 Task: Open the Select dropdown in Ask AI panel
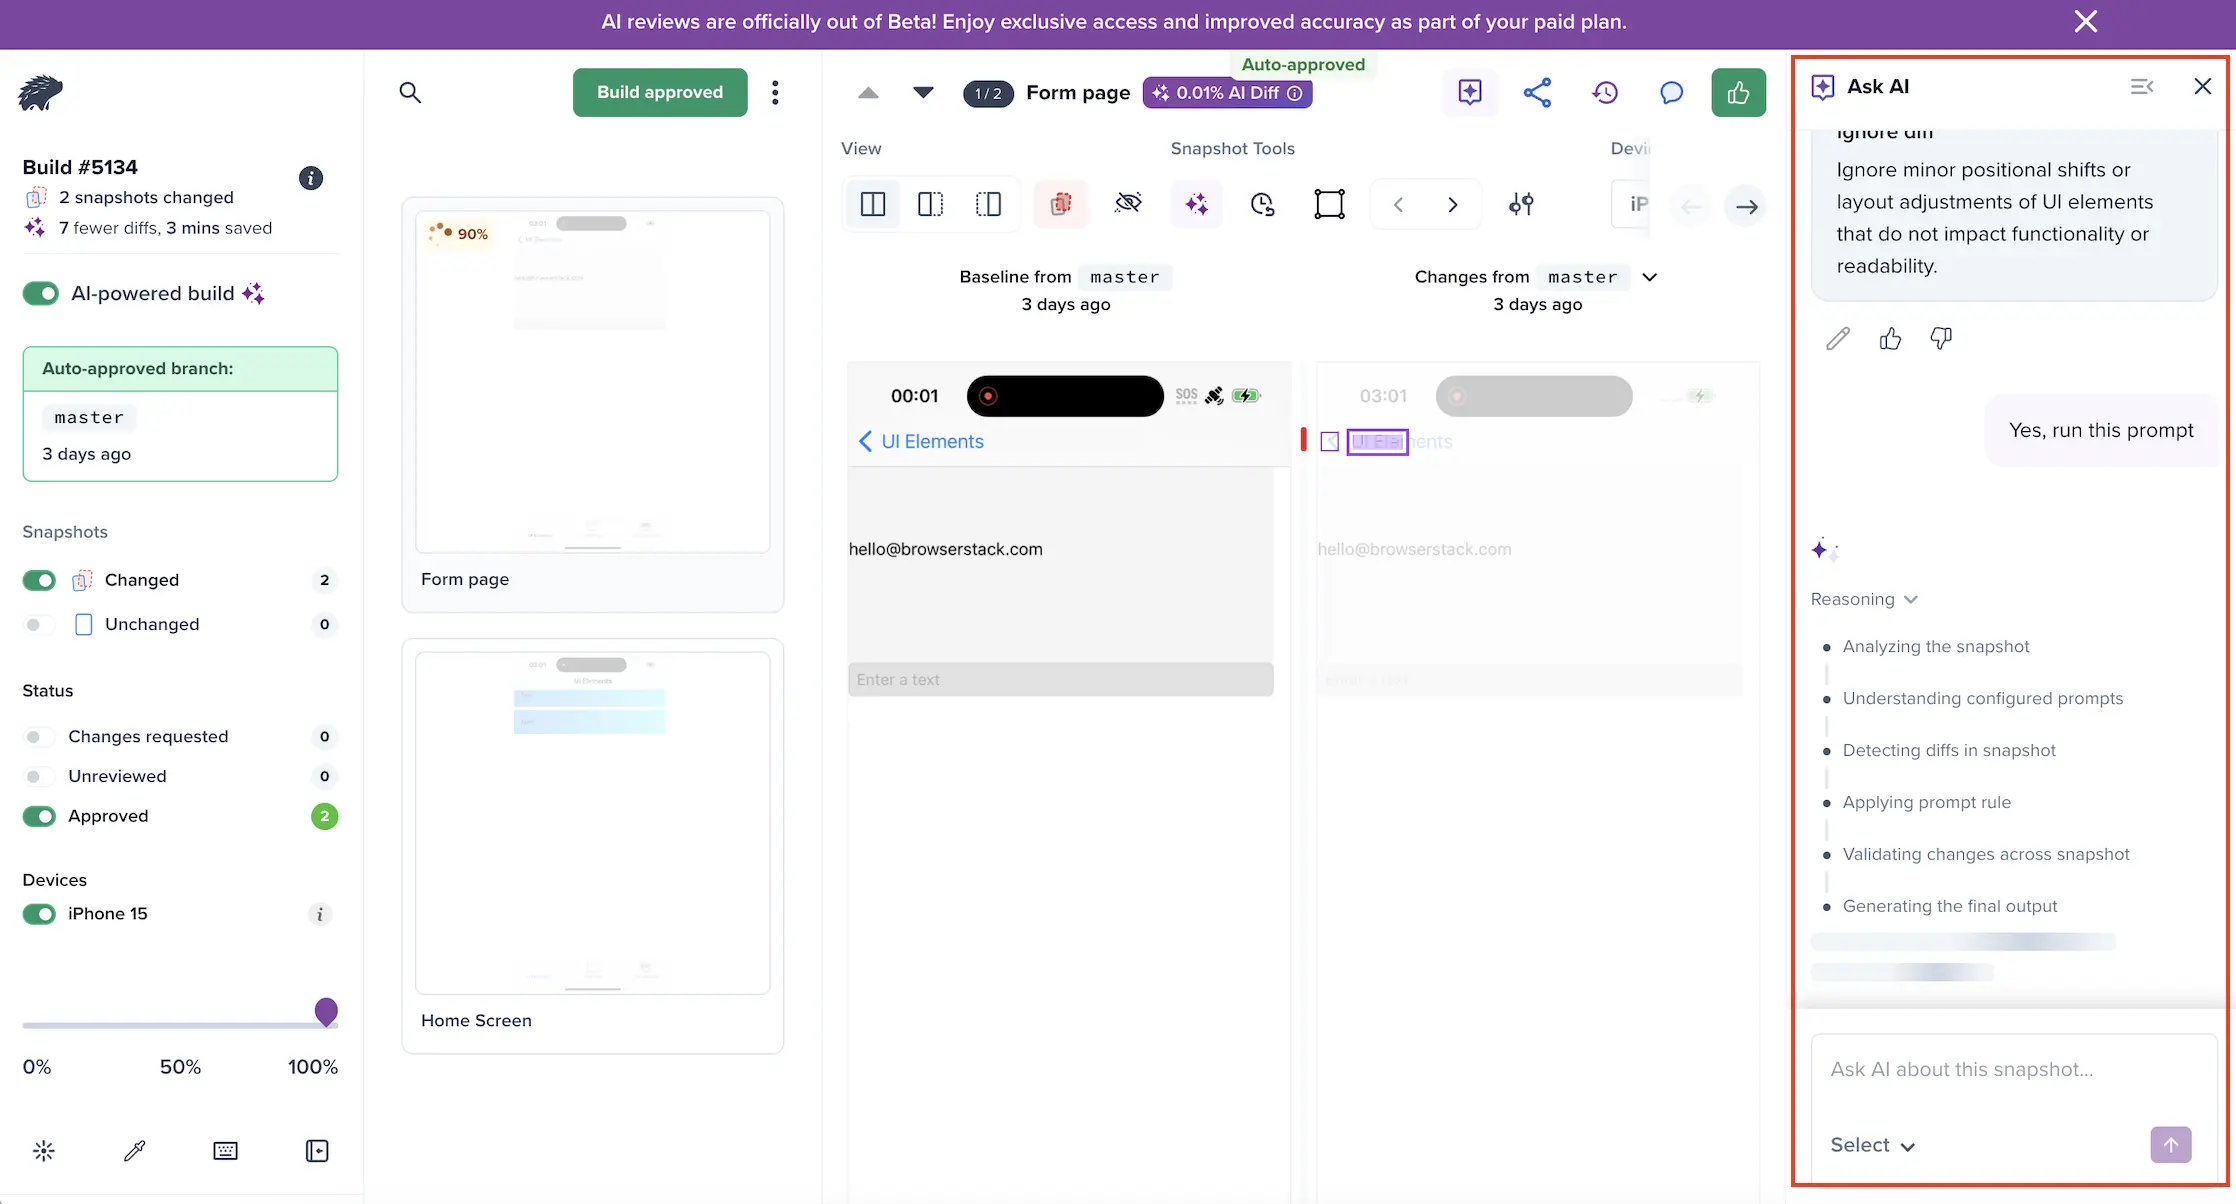click(1872, 1145)
